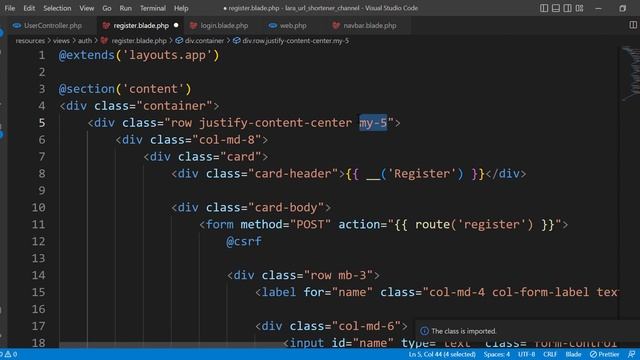The width and height of the screenshot is (640, 360).
Task: Click "row mb-3" class value on line 14
Action: [x=338, y=276]
